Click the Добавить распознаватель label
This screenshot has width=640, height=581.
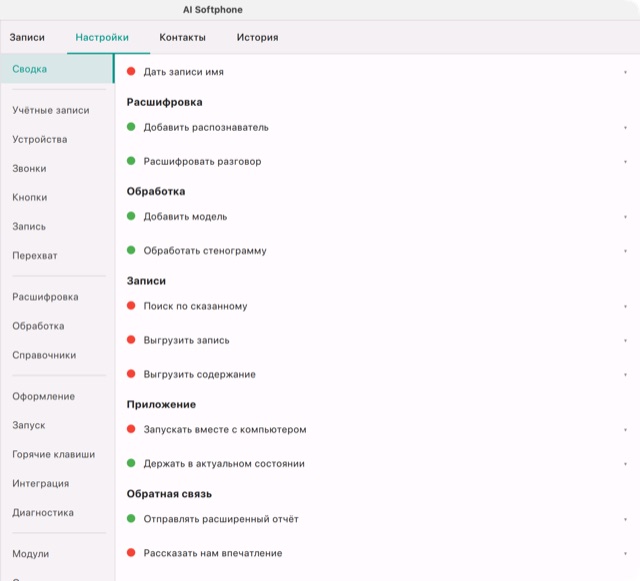point(206,127)
